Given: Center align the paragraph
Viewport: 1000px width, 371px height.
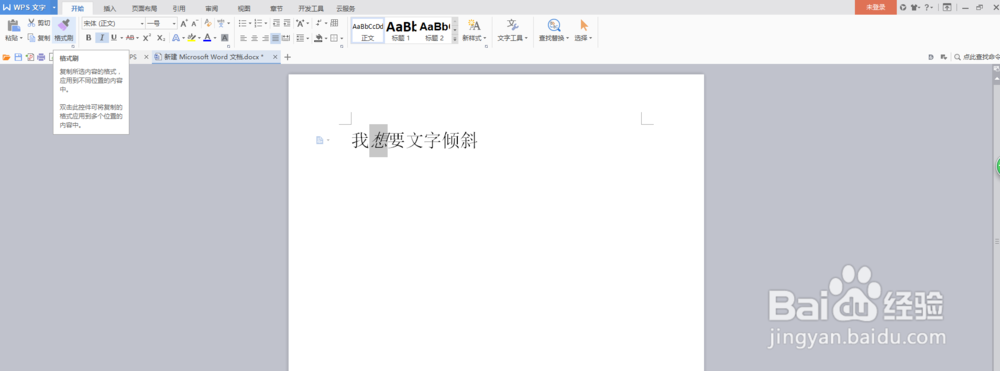Looking at the screenshot, I should (254, 38).
